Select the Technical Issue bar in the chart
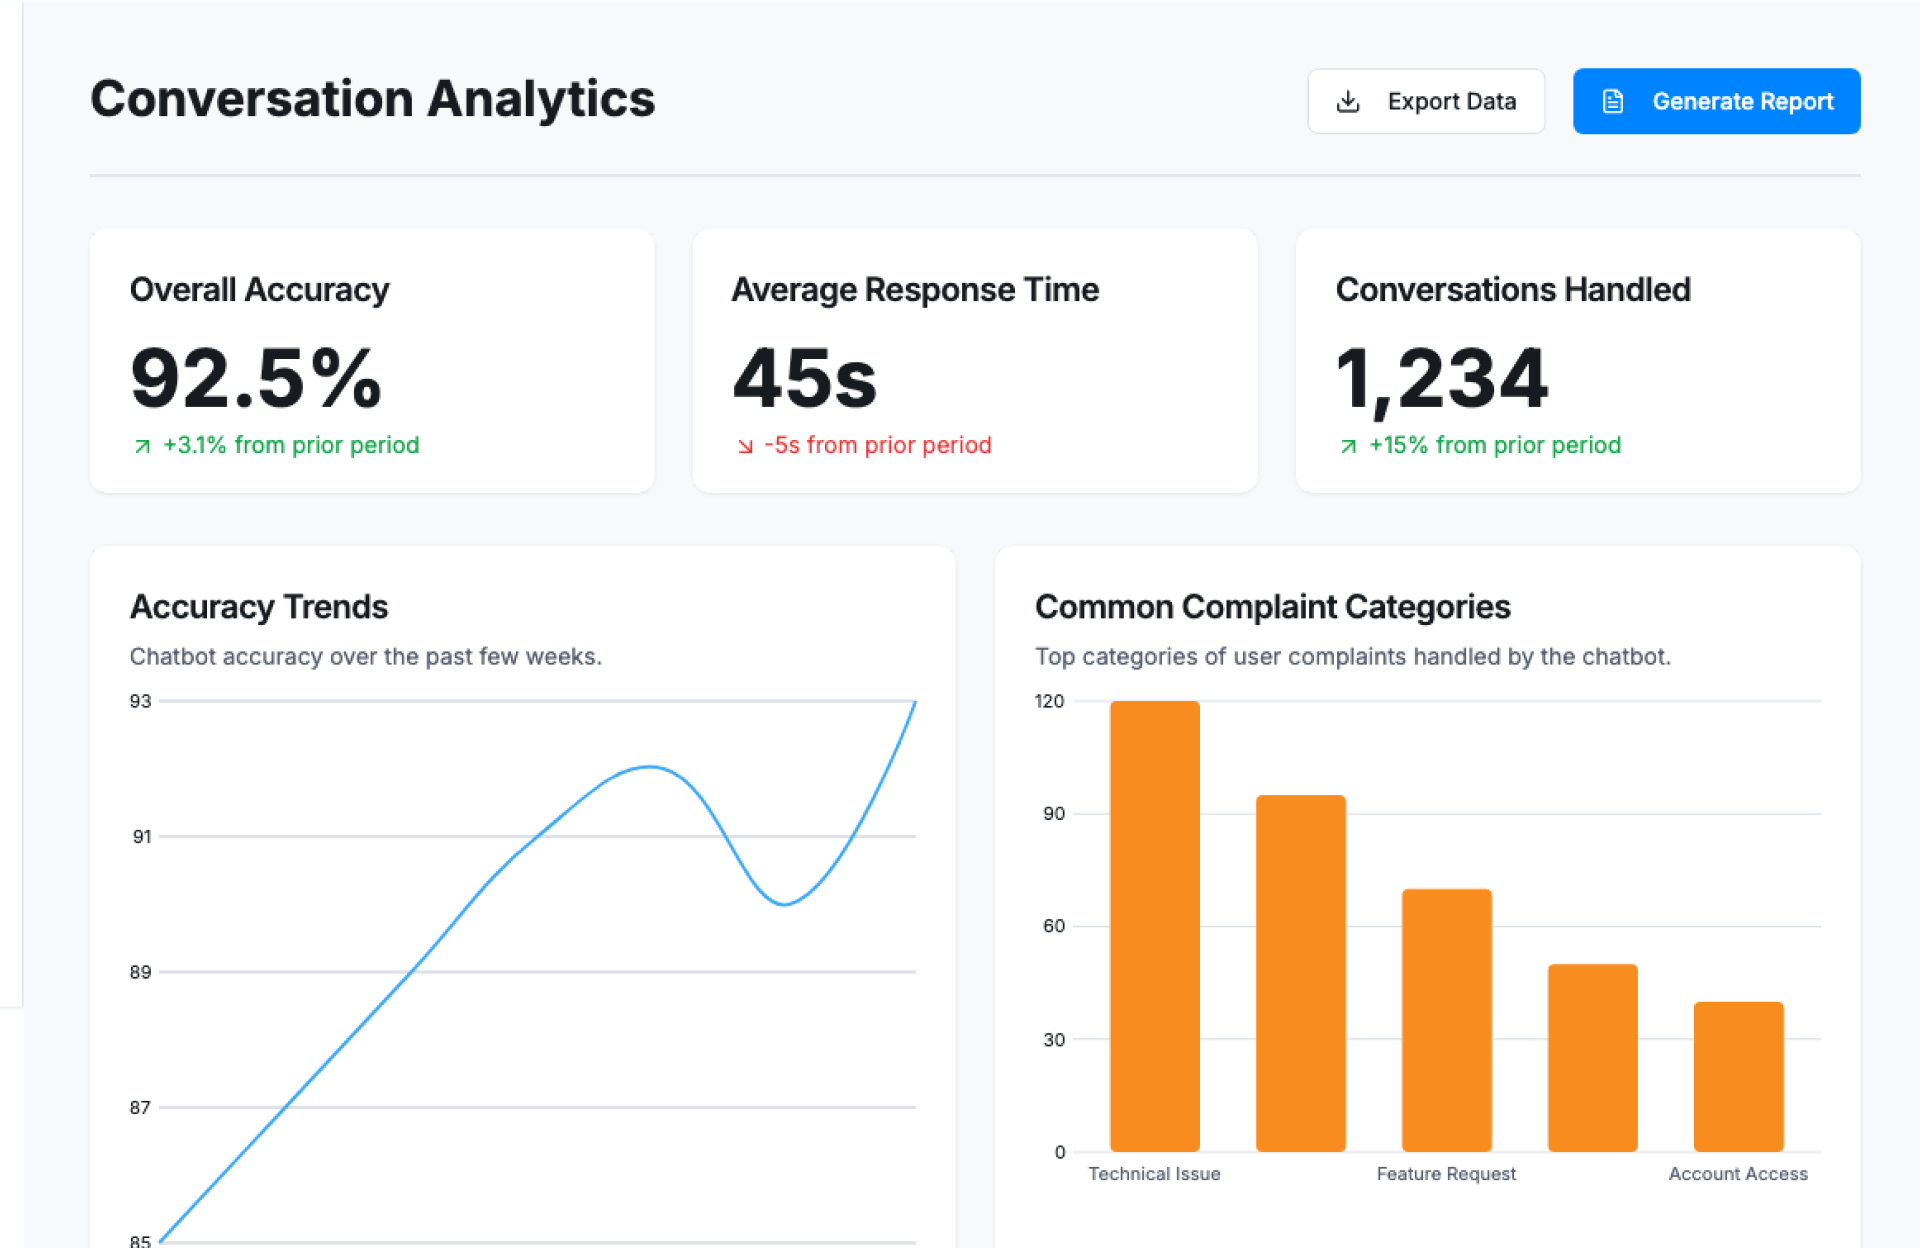 (x=1154, y=926)
